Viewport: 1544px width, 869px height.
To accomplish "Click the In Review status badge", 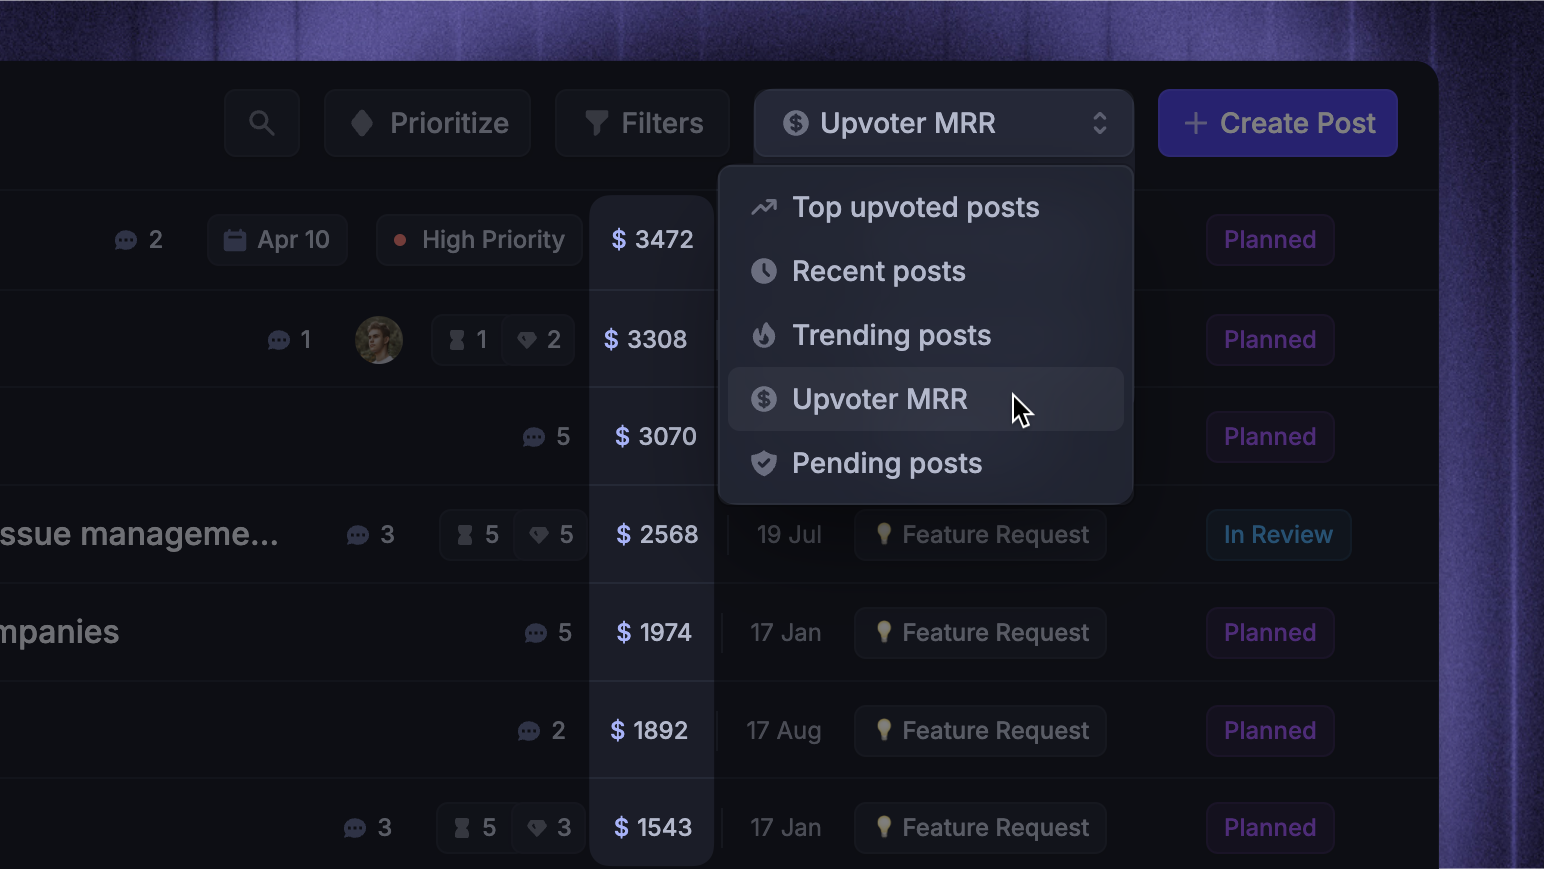I will click(x=1278, y=535).
